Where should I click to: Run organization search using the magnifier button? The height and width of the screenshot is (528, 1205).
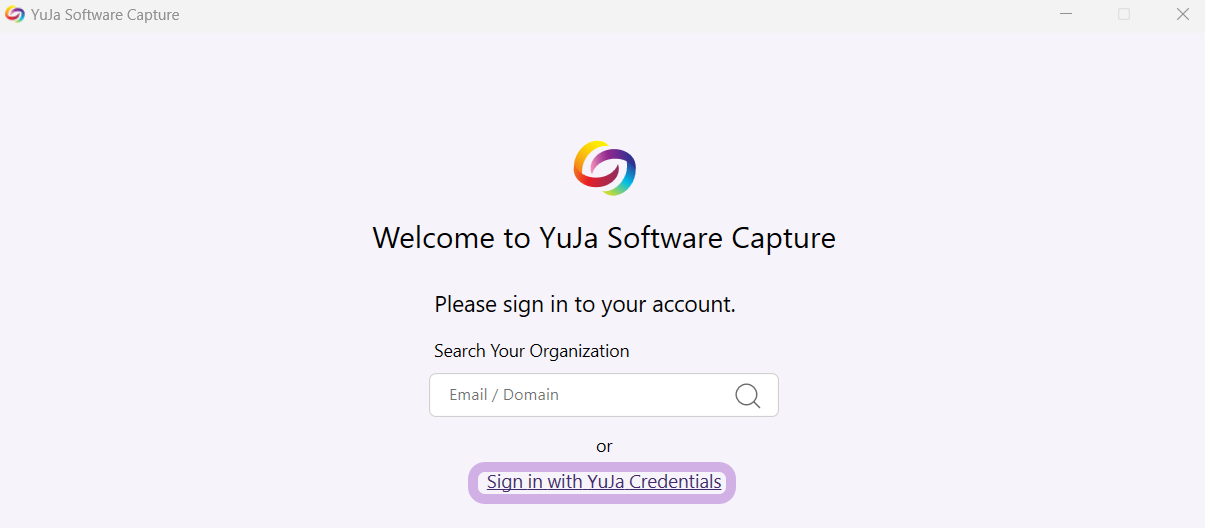click(x=747, y=395)
